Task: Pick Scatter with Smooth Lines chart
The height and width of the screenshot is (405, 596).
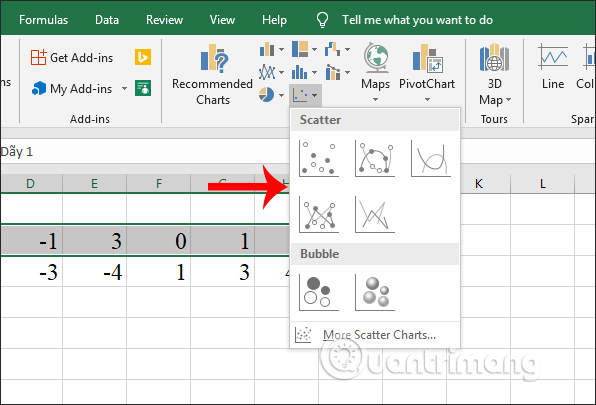Action: point(431,158)
